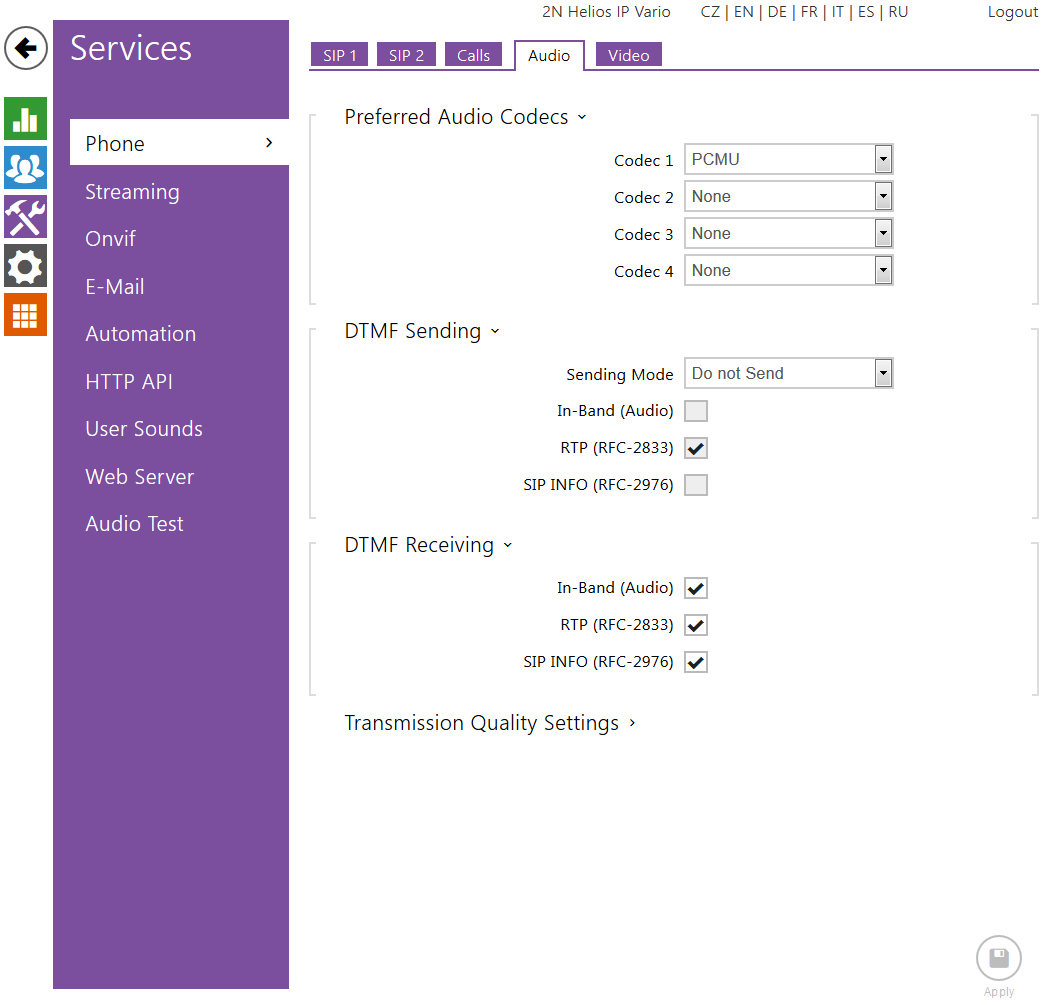Open Streaming in the Services menu
Screen dimensions: 1043x1005
[x=132, y=192]
